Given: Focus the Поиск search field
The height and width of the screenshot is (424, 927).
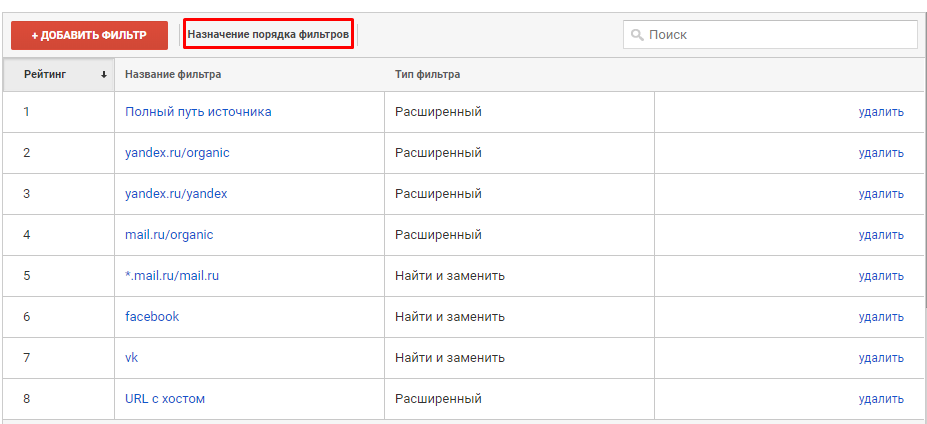Looking at the screenshot, I should click(770, 34).
